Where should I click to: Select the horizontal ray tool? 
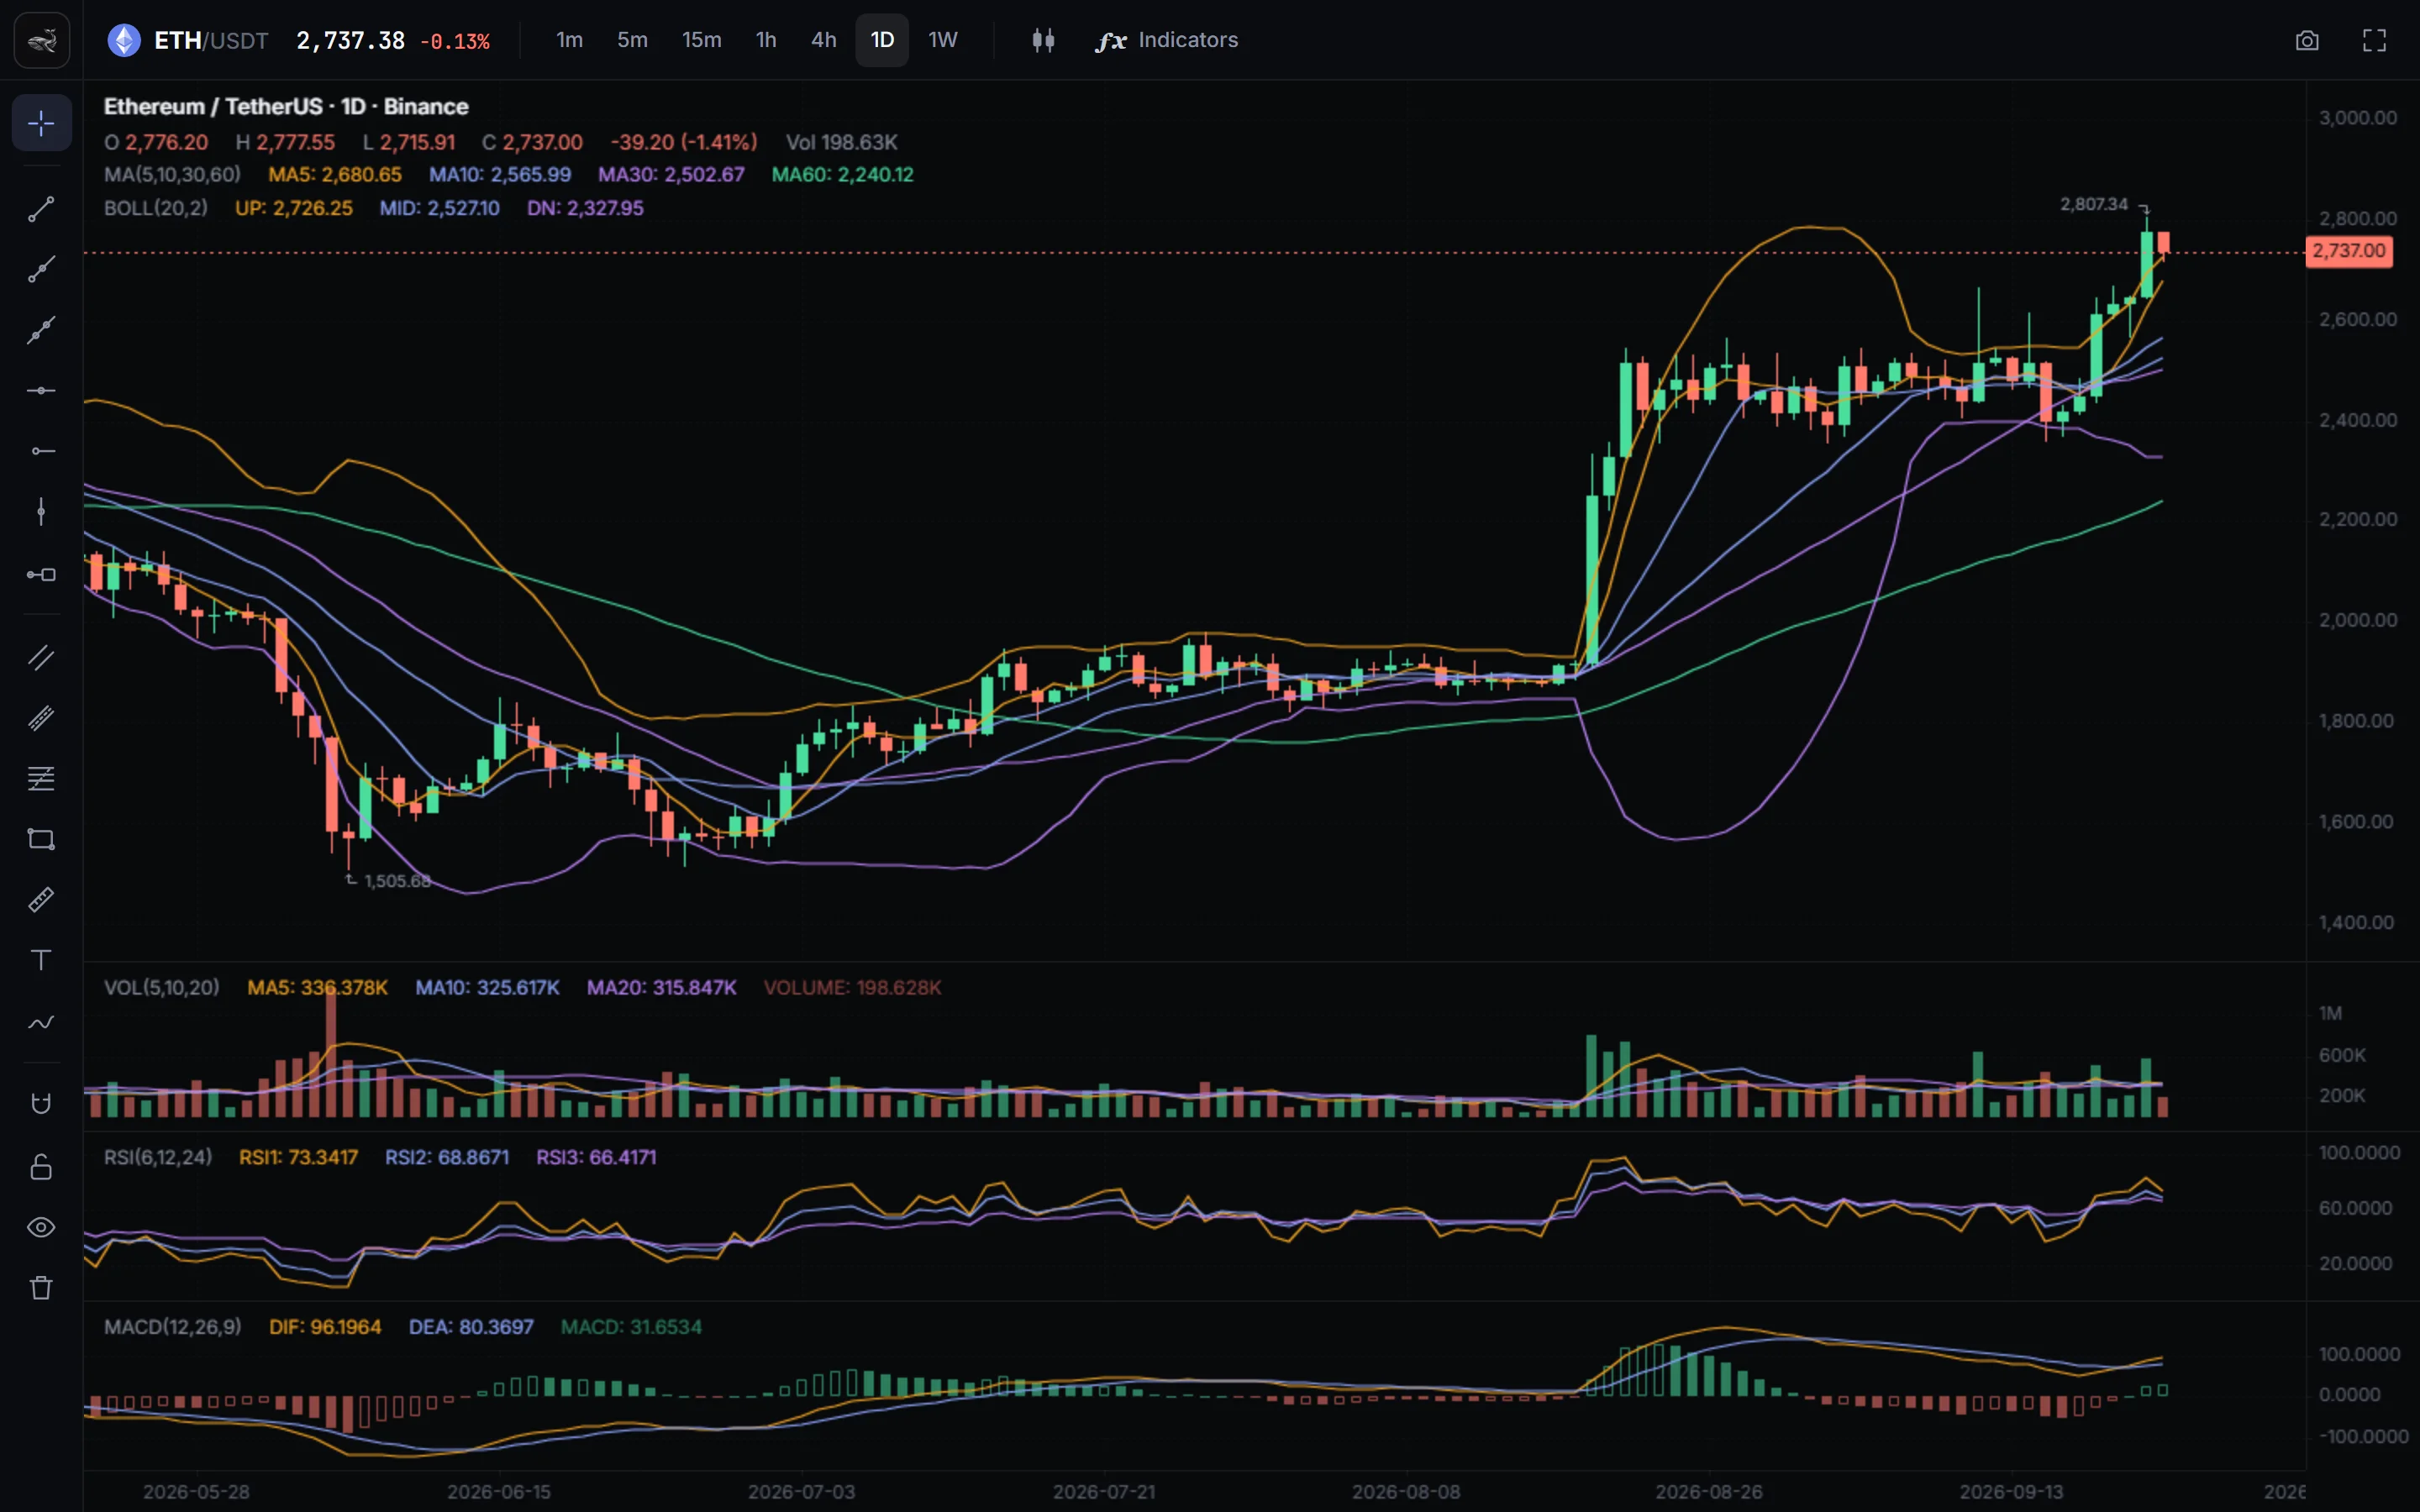(41, 451)
